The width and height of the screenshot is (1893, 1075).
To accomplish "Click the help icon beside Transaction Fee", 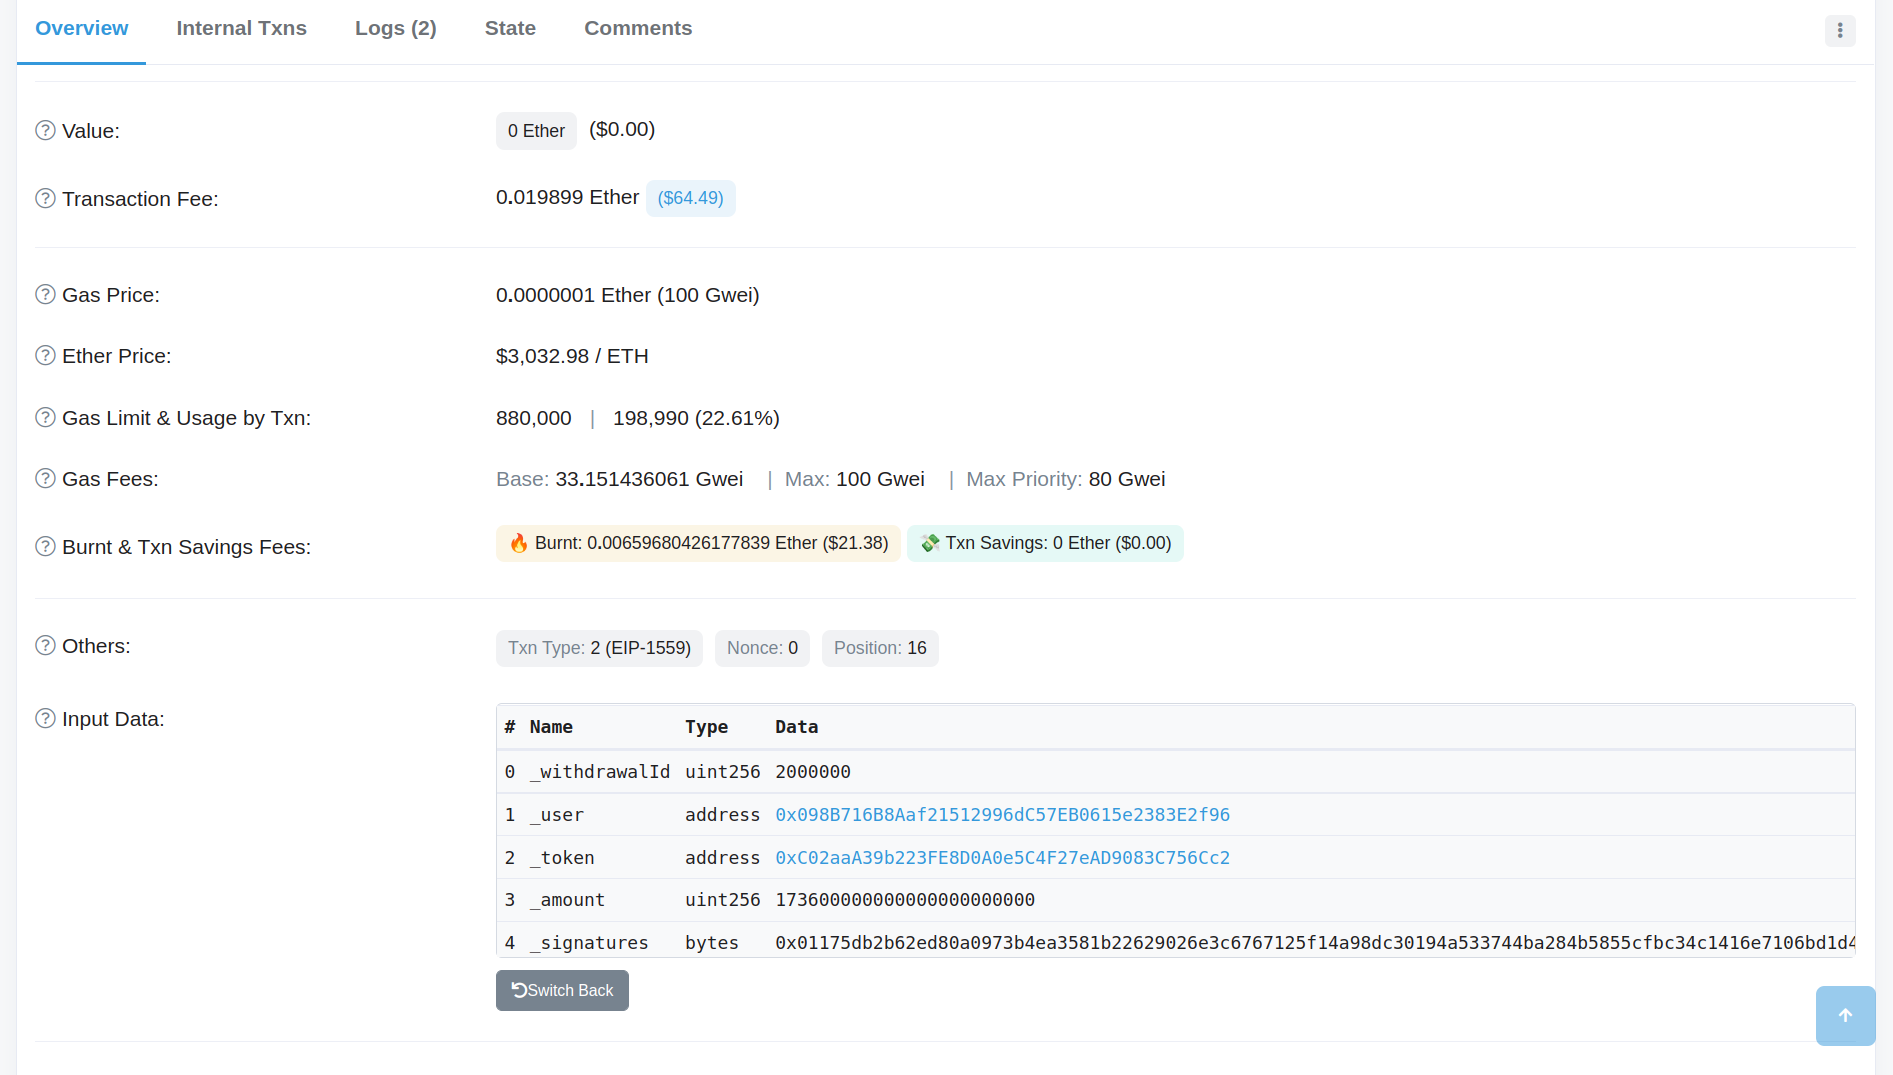I will [x=45, y=198].
